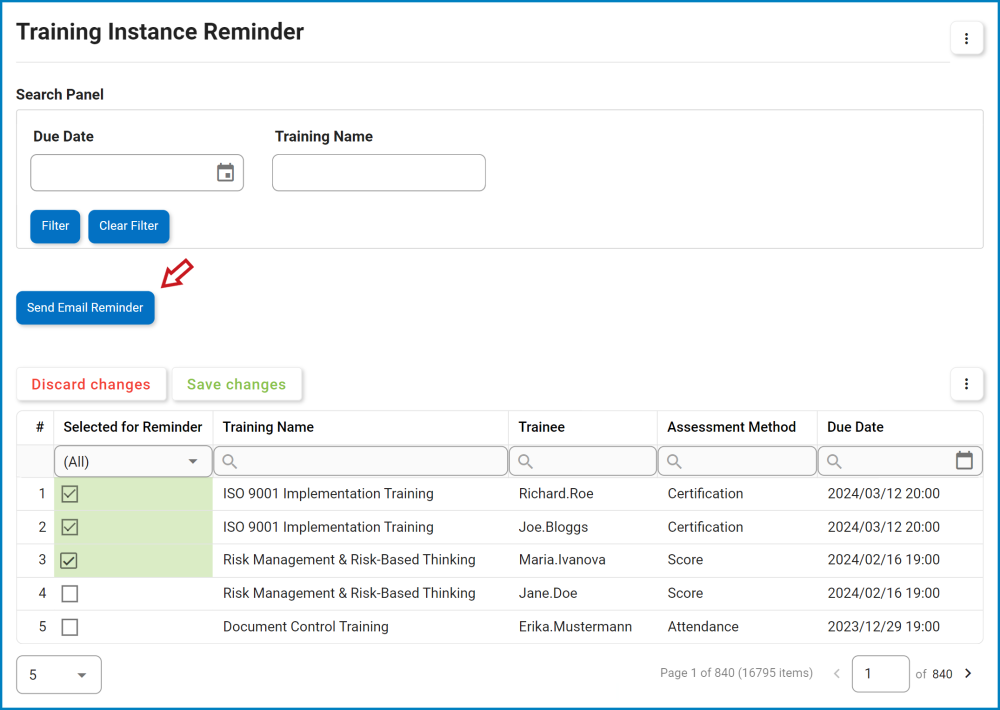Viewport: 1000px width, 710px height.
Task: Click the Send Email Reminder button
Action: (x=85, y=308)
